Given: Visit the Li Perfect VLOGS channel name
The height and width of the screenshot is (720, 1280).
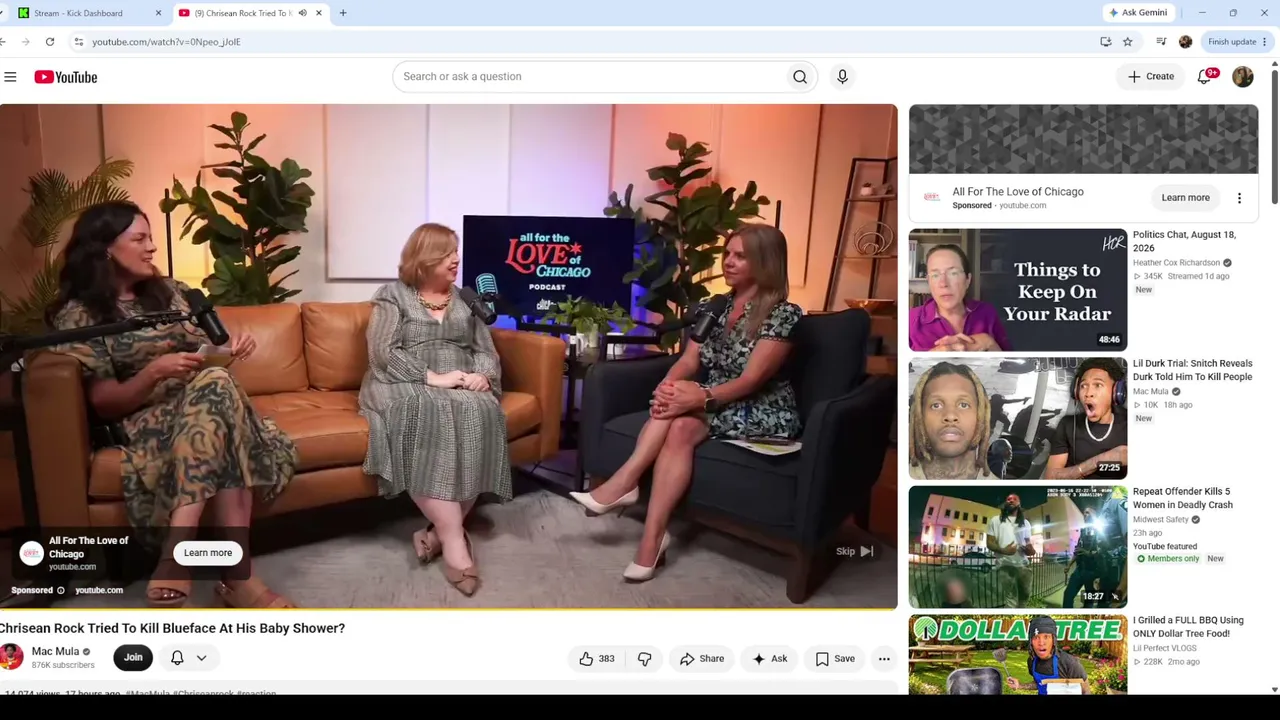Looking at the screenshot, I should 1165,649.
